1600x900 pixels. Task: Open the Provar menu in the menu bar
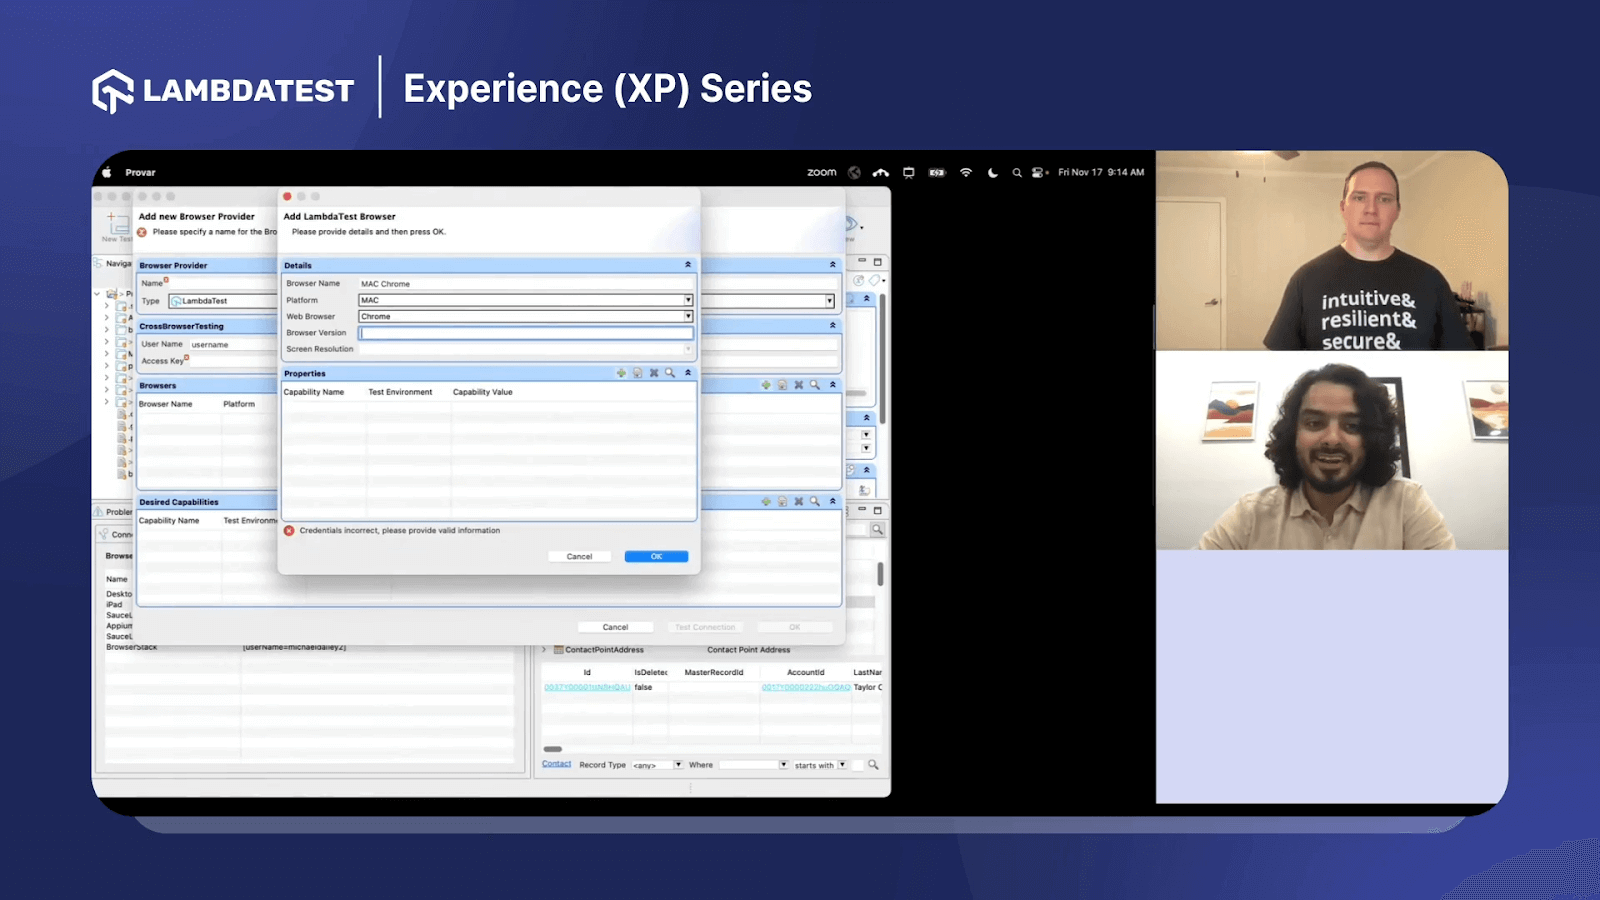click(x=140, y=173)
